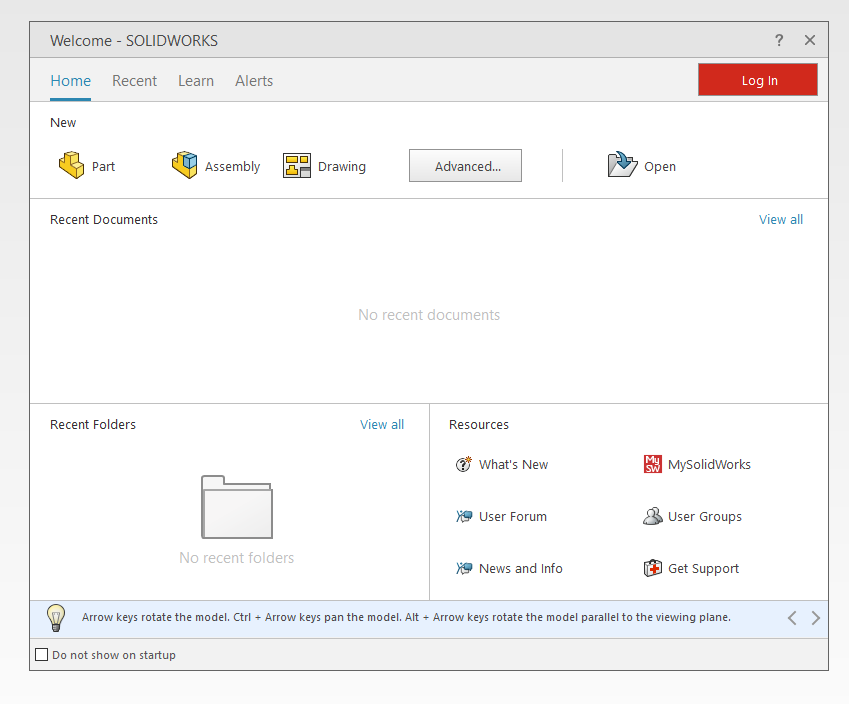Show the next tip arrow
Screen dimensions: 849x704
click(816, 618)
